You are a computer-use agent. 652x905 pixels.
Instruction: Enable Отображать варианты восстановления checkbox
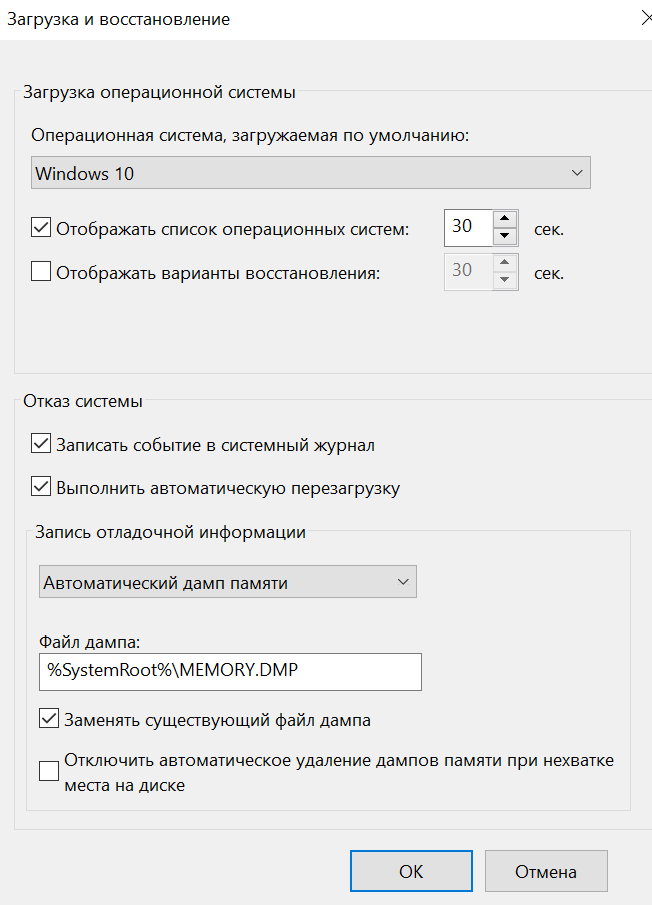[40, 271]
